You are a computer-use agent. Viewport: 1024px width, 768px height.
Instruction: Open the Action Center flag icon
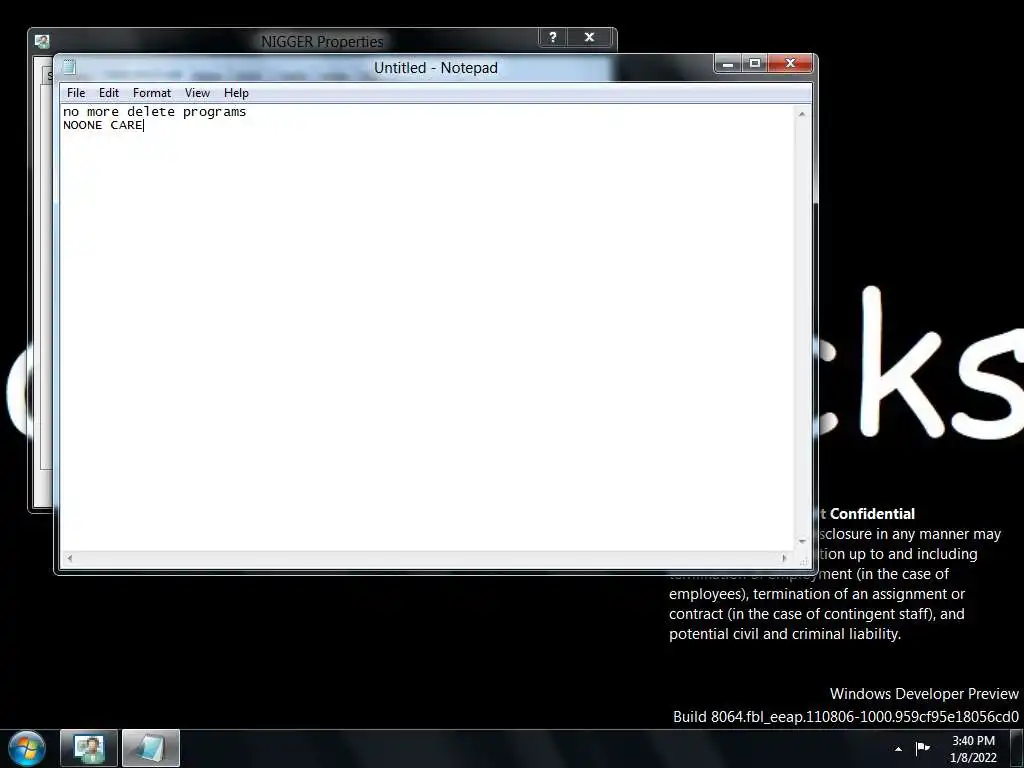click(x=922, y=748)
